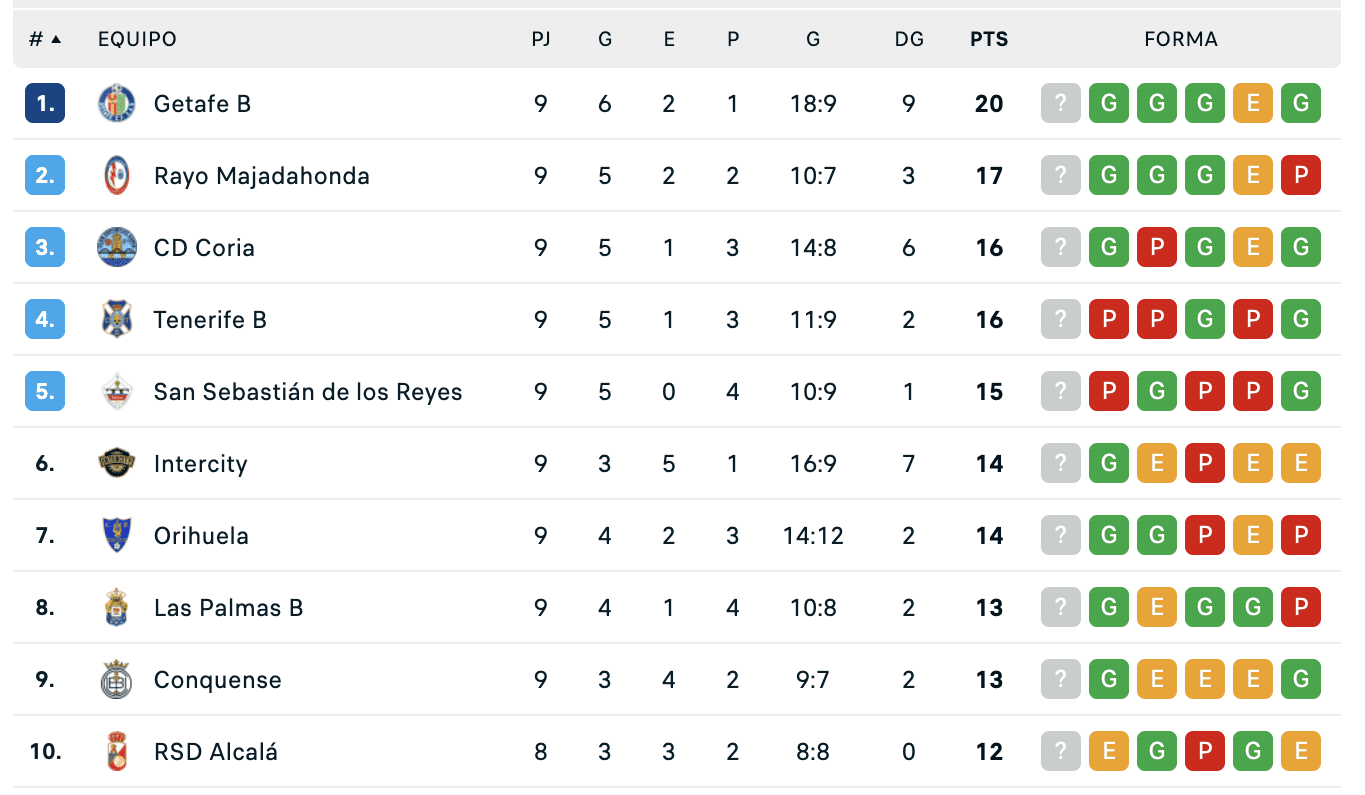Screen dimensions: 1365x795
Task: Open the Getafe B team name link
Action: tap(202, 104)
